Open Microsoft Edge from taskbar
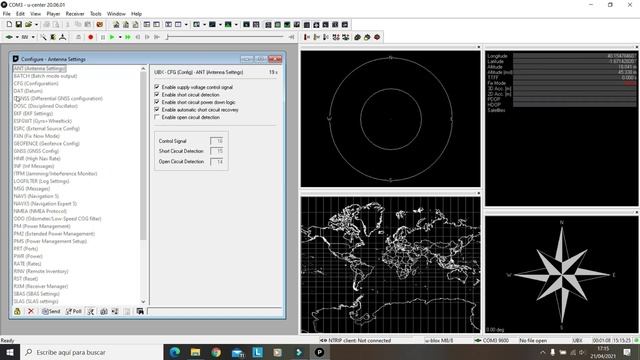The width and height of the screenshot is (640, 360). tap(175, 352)
